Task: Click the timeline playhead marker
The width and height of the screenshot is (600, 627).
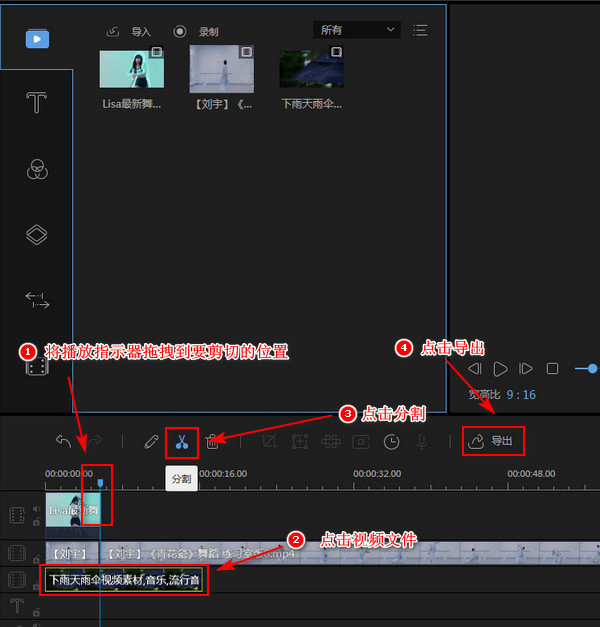Action: tap(100, 483)
